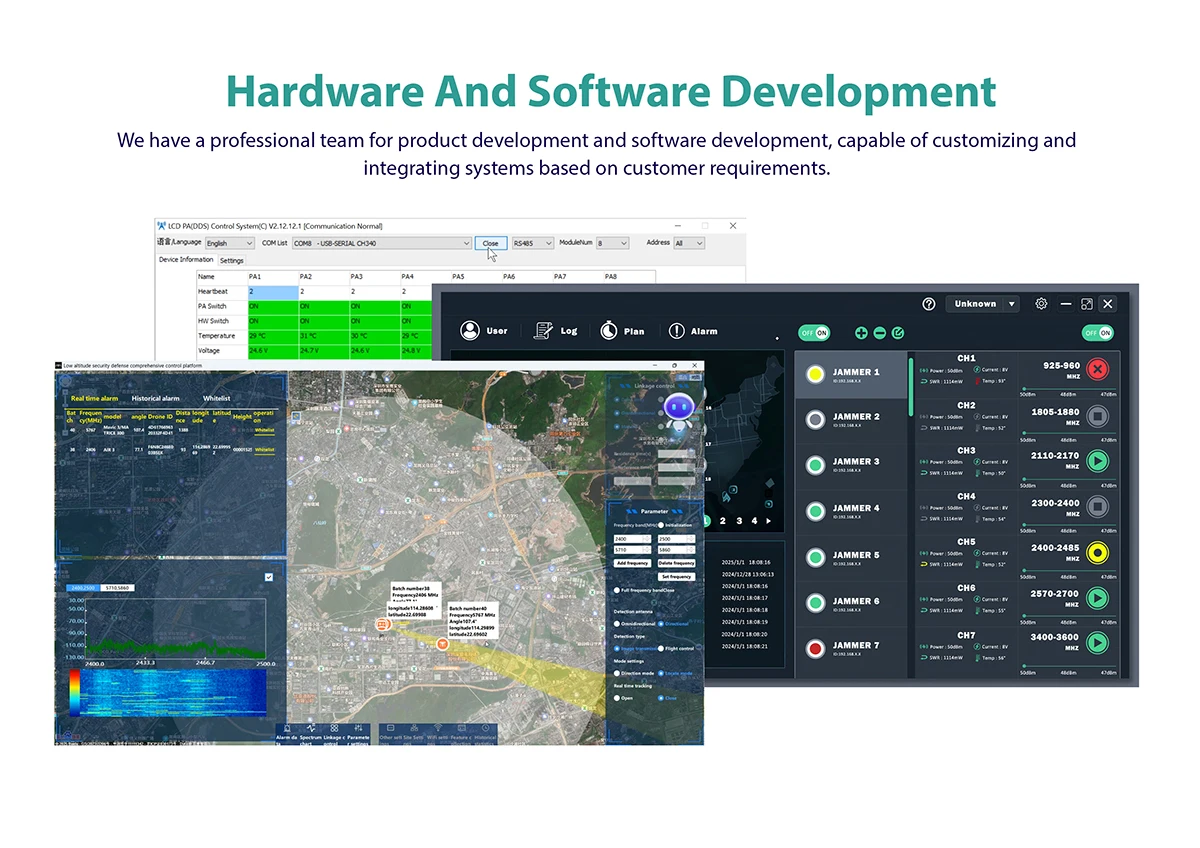Switch to the Settings tab
1200x848 pixels.
[232, 260]
